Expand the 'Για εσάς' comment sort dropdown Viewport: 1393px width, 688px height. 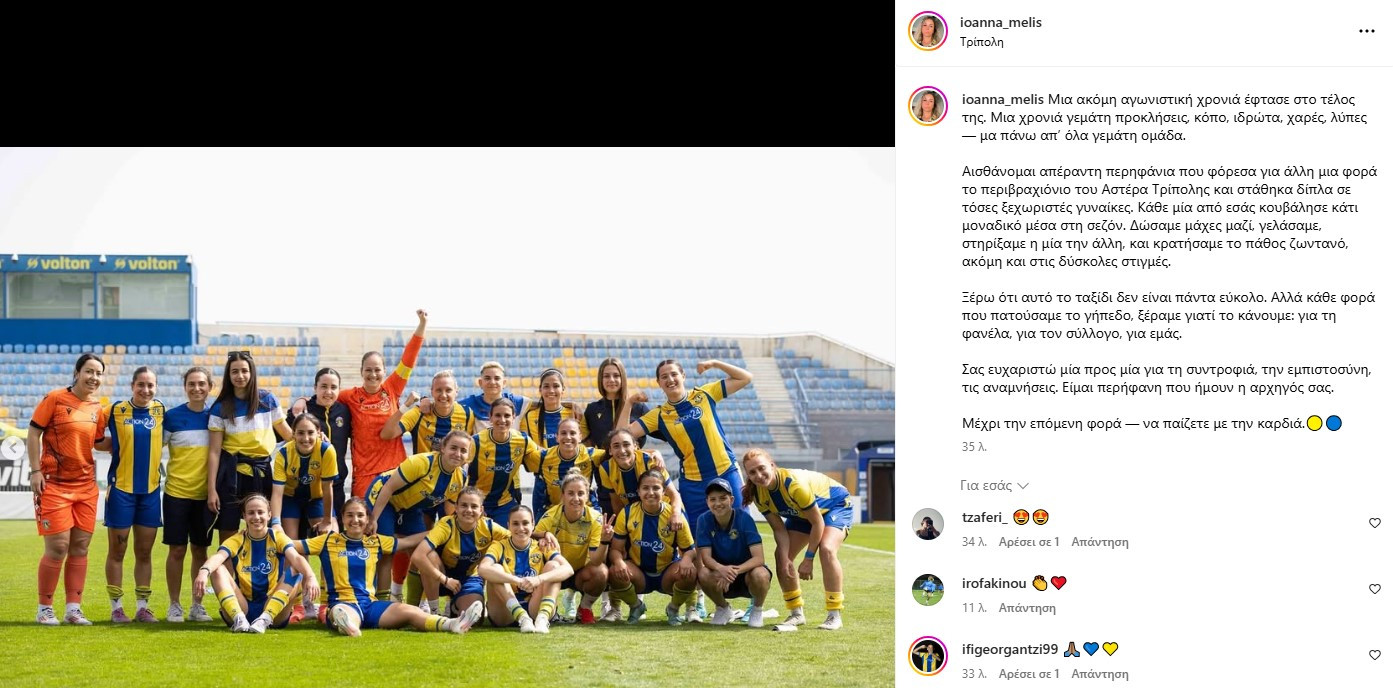point(994,486)
